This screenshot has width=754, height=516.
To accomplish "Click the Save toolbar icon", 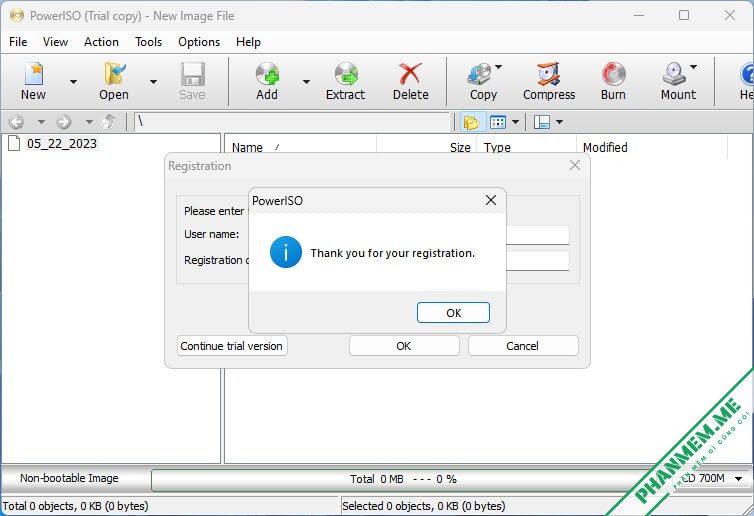I will (x=192, y=75).
